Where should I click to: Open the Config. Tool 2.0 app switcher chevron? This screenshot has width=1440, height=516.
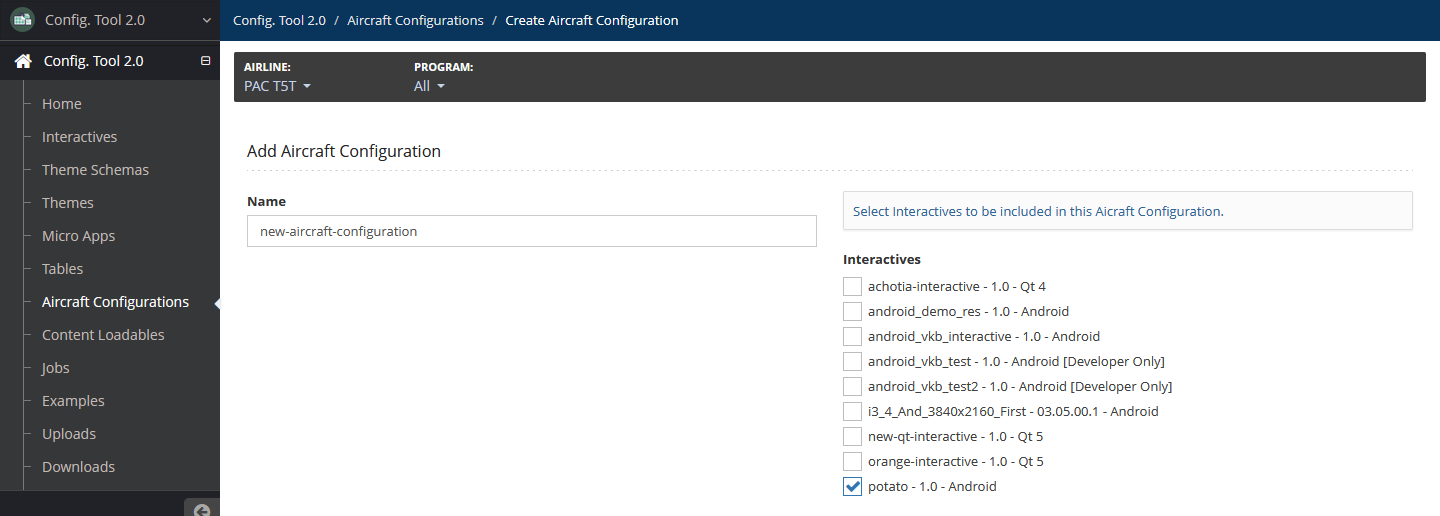pyautogui.click(x=206, y=20)
